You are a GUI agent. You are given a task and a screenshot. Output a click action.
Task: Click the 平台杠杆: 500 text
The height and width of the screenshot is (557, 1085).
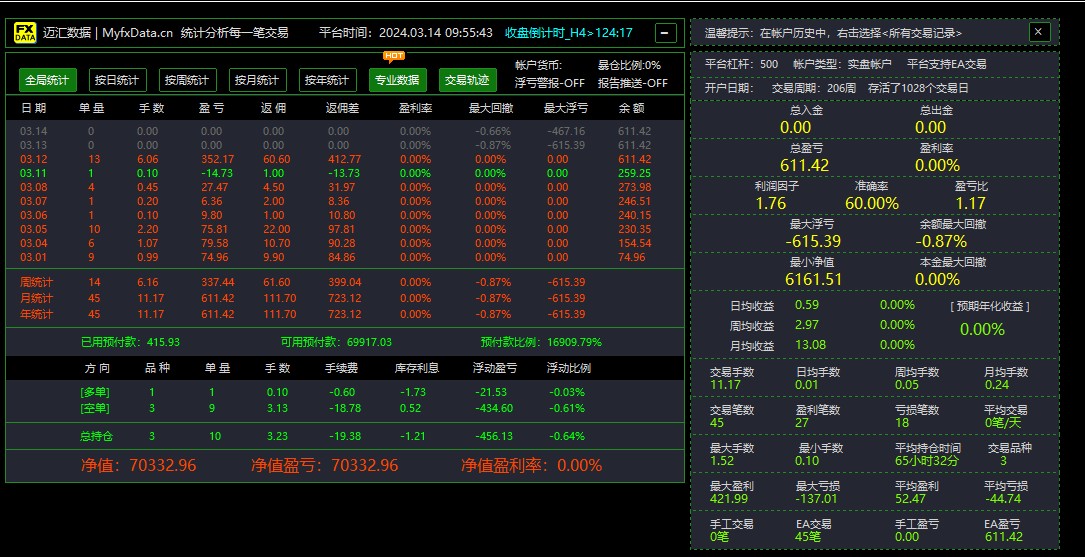click(741, 64)
